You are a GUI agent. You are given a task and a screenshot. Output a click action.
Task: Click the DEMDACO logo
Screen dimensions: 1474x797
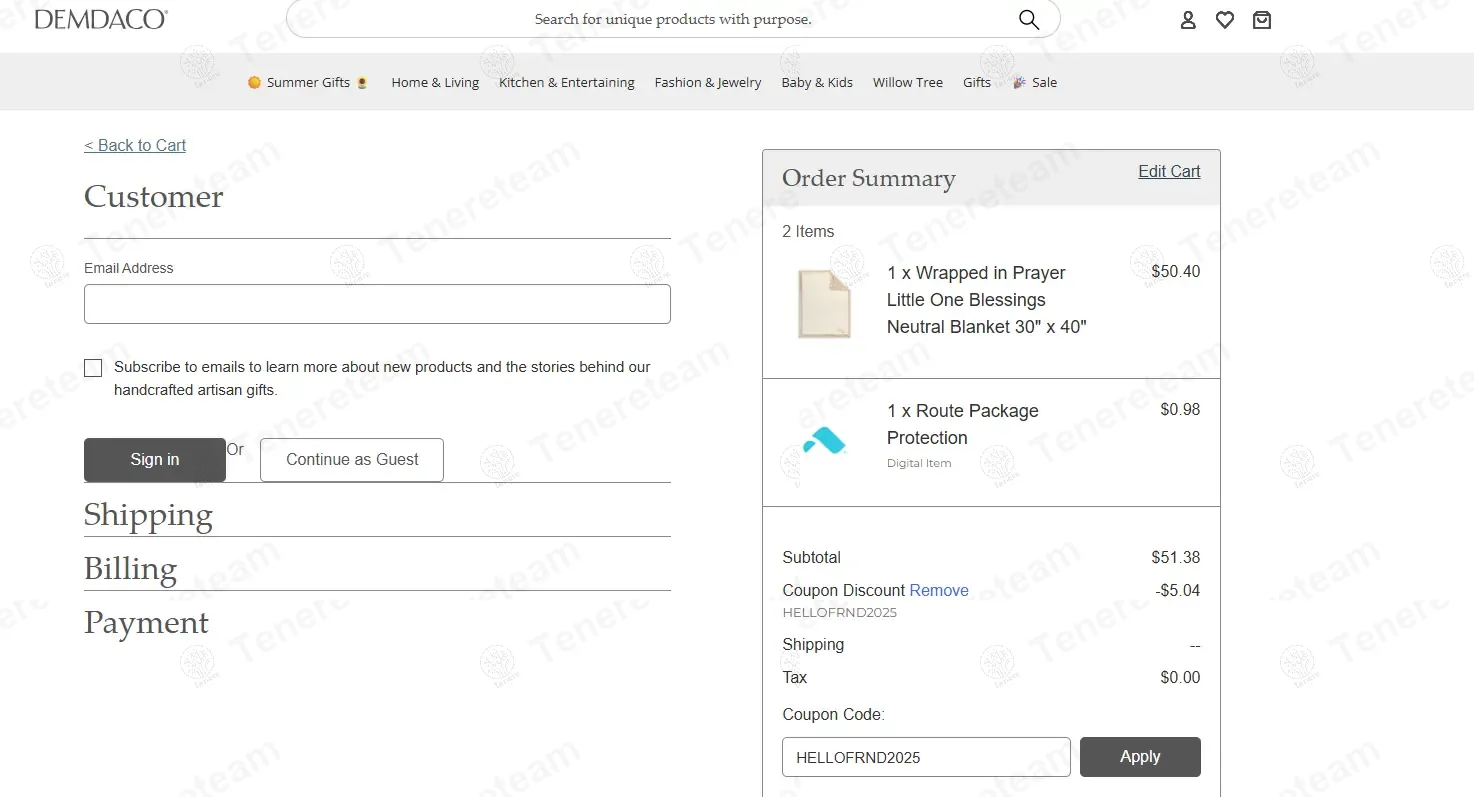[x=101, y=19]
